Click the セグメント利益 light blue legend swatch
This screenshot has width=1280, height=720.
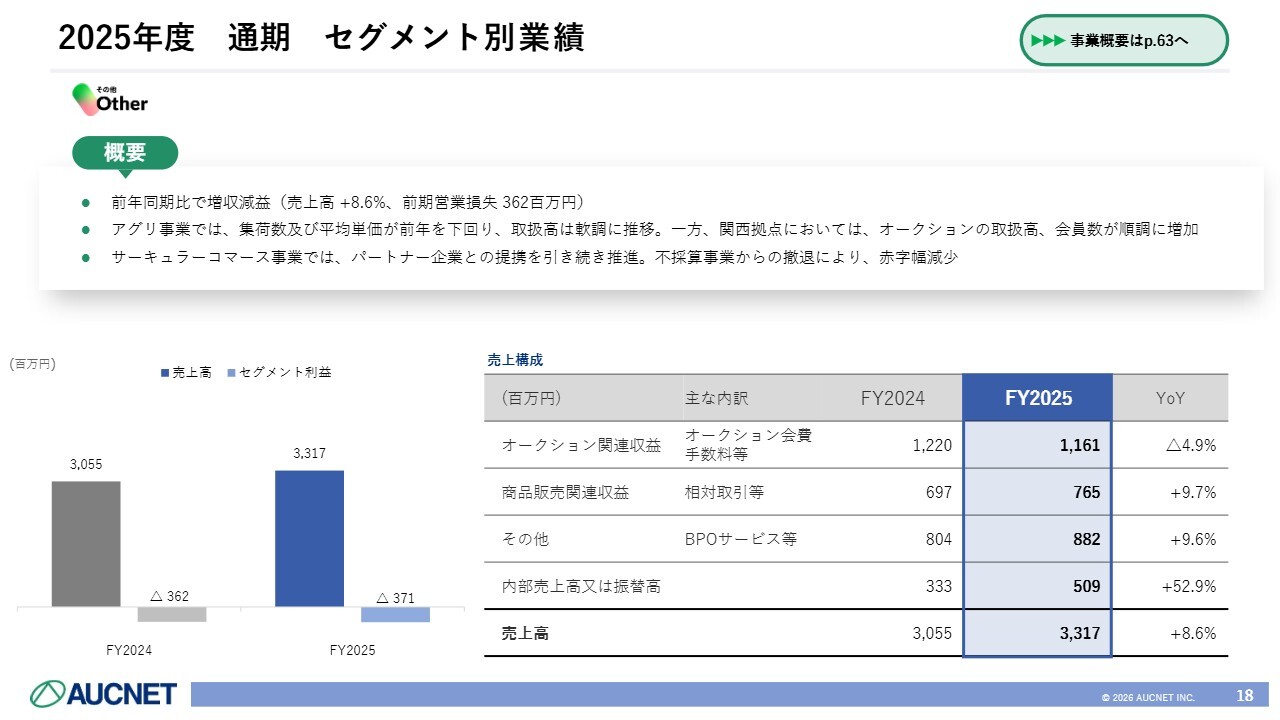(232, 372)
